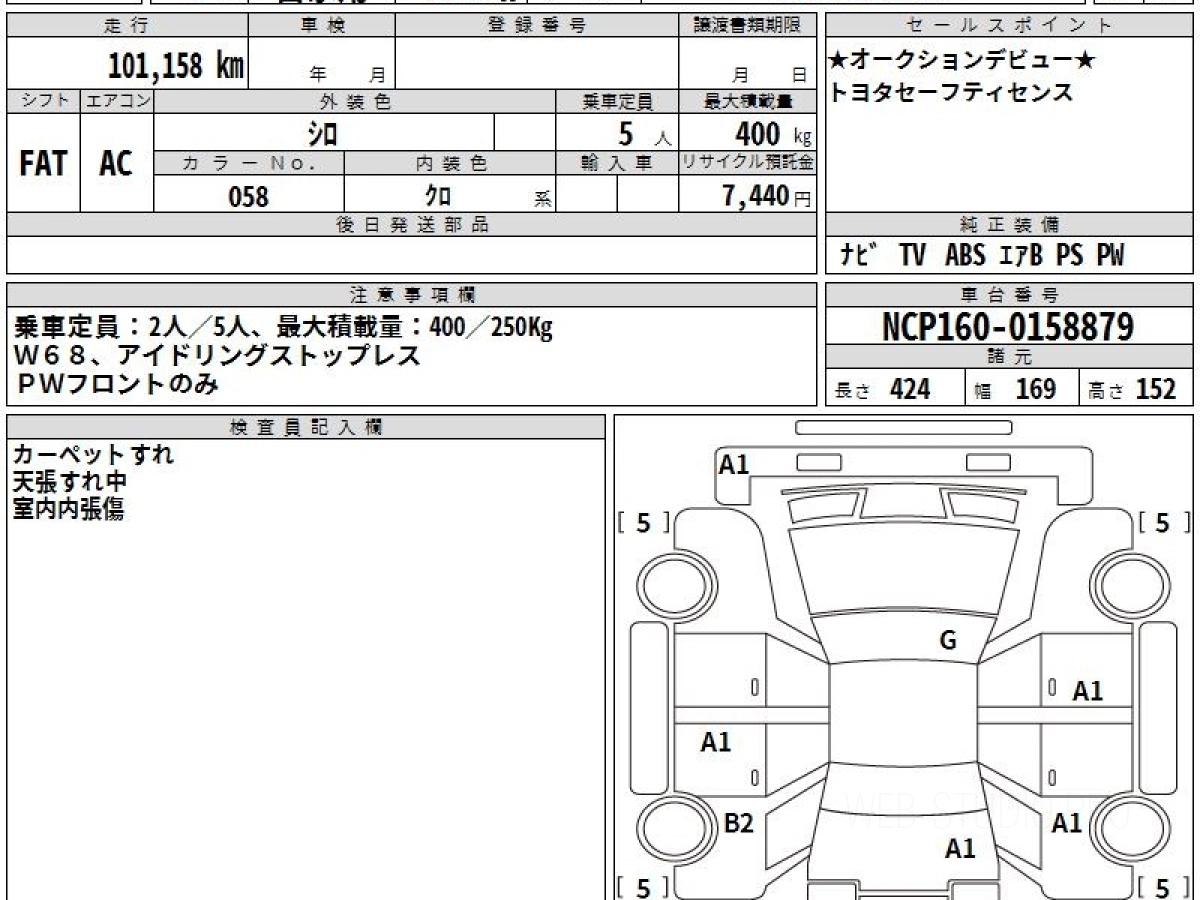Click the G mark on the windshield diagram
Screen dimensions: 1200x900
(x=949, y=641)
